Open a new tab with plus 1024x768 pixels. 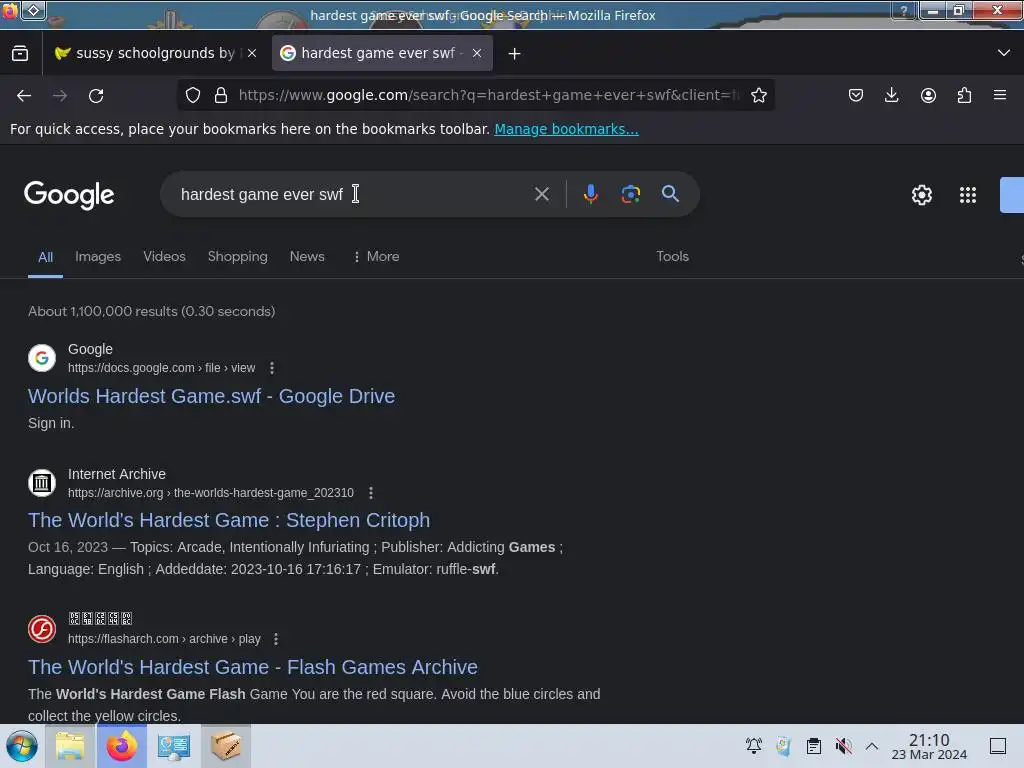[x=515, y=54]
